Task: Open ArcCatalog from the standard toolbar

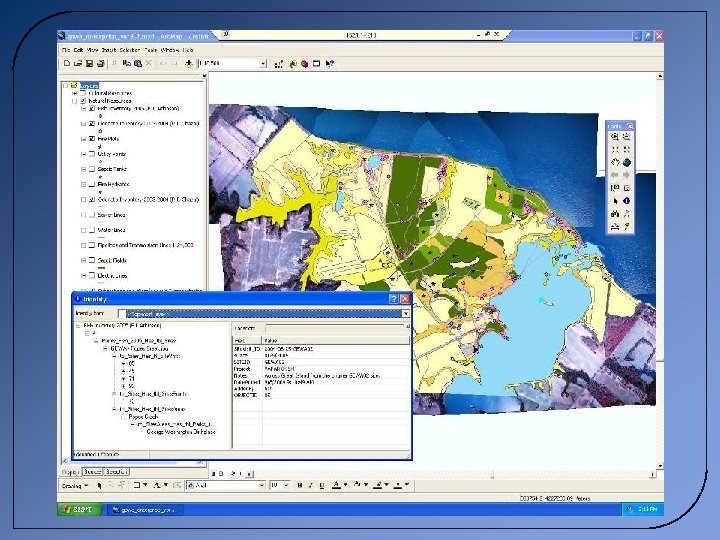Action: [293, 64]
